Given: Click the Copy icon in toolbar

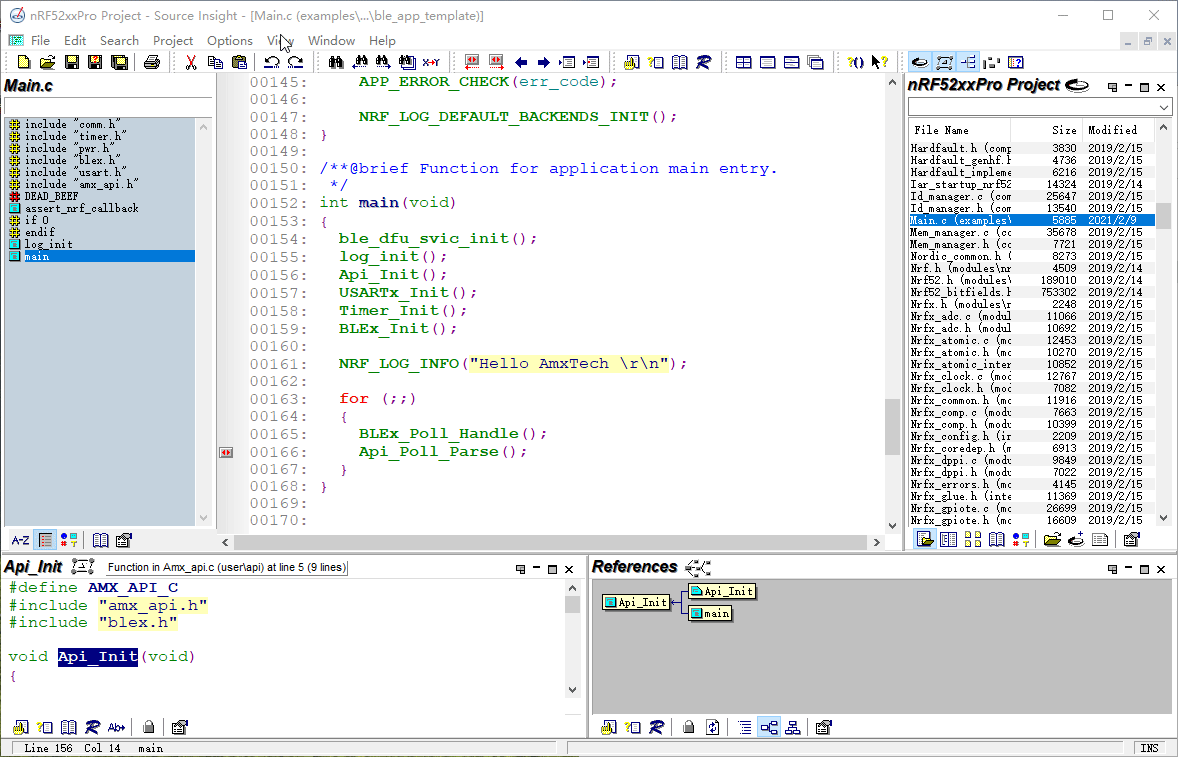Looking at the screenshot, I should (x=215, y=62).
